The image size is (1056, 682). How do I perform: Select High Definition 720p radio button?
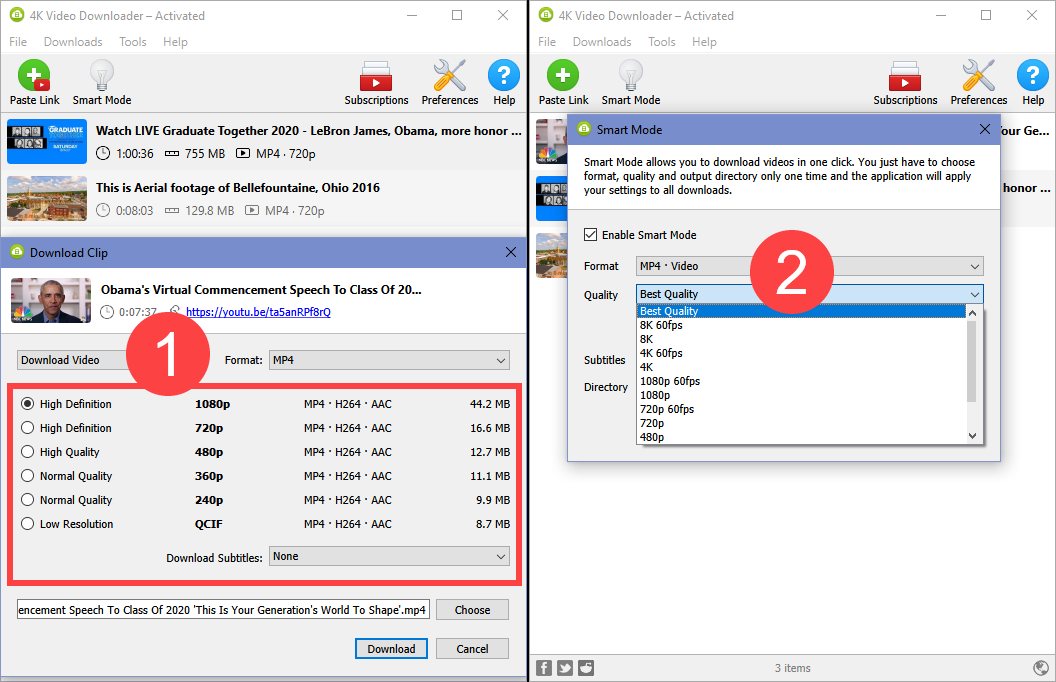(x=28, y=428)
